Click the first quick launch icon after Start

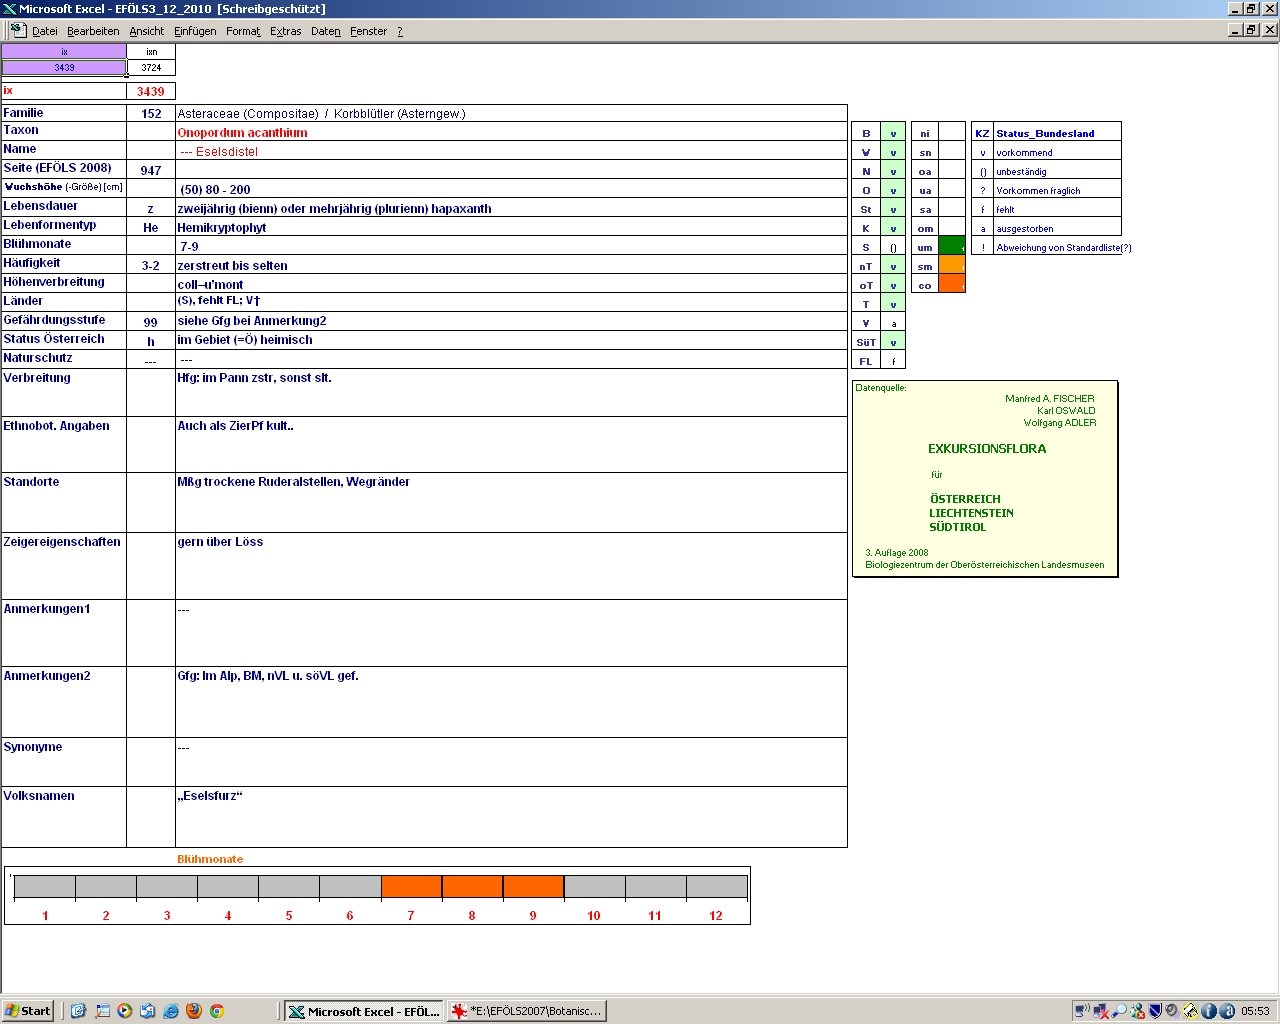(x=78, y=1011)
